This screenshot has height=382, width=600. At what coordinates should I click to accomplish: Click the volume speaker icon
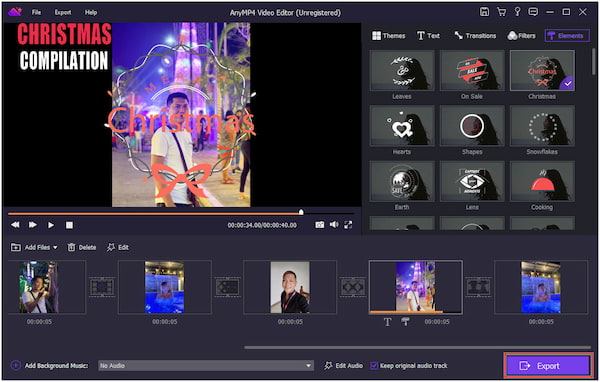(x=334, y=225)
